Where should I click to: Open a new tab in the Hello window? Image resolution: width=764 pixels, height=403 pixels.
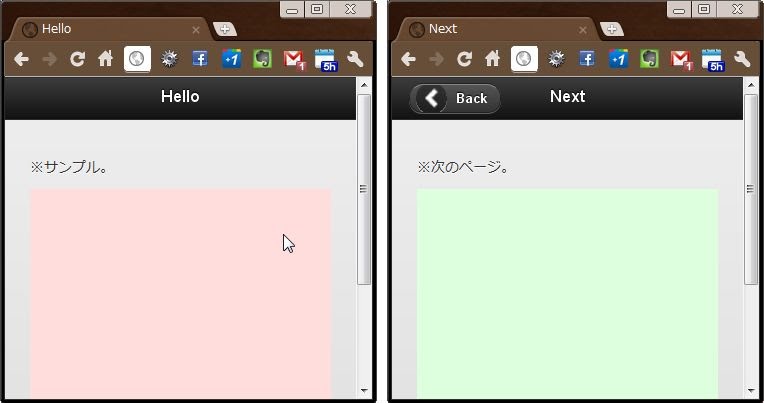224,29
